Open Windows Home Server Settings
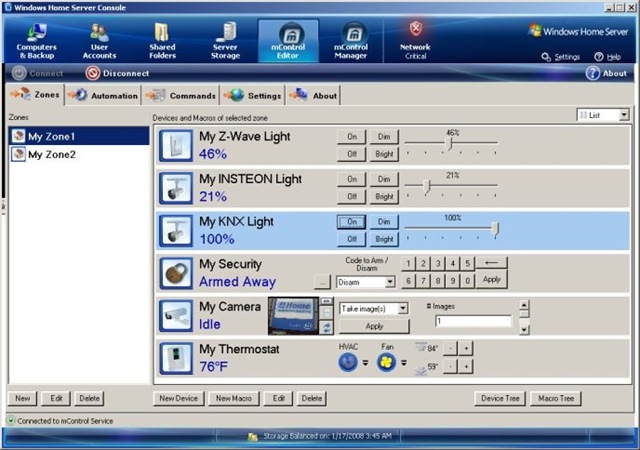The height and width of the screenshot is (450, 640). pyautogui.click(x=561, y=57)
